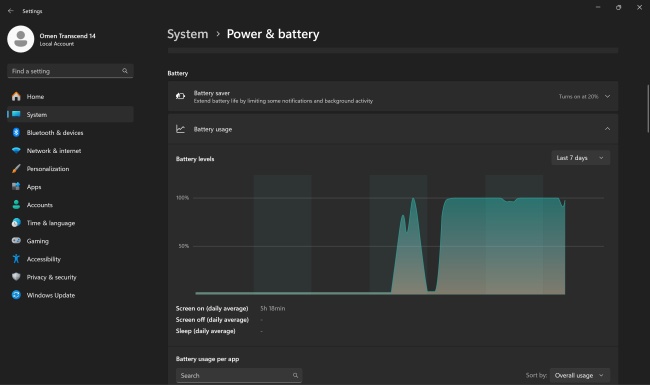Click the Home house icon
The width and height of the screenshot is (650, 385).
(16, 97)
